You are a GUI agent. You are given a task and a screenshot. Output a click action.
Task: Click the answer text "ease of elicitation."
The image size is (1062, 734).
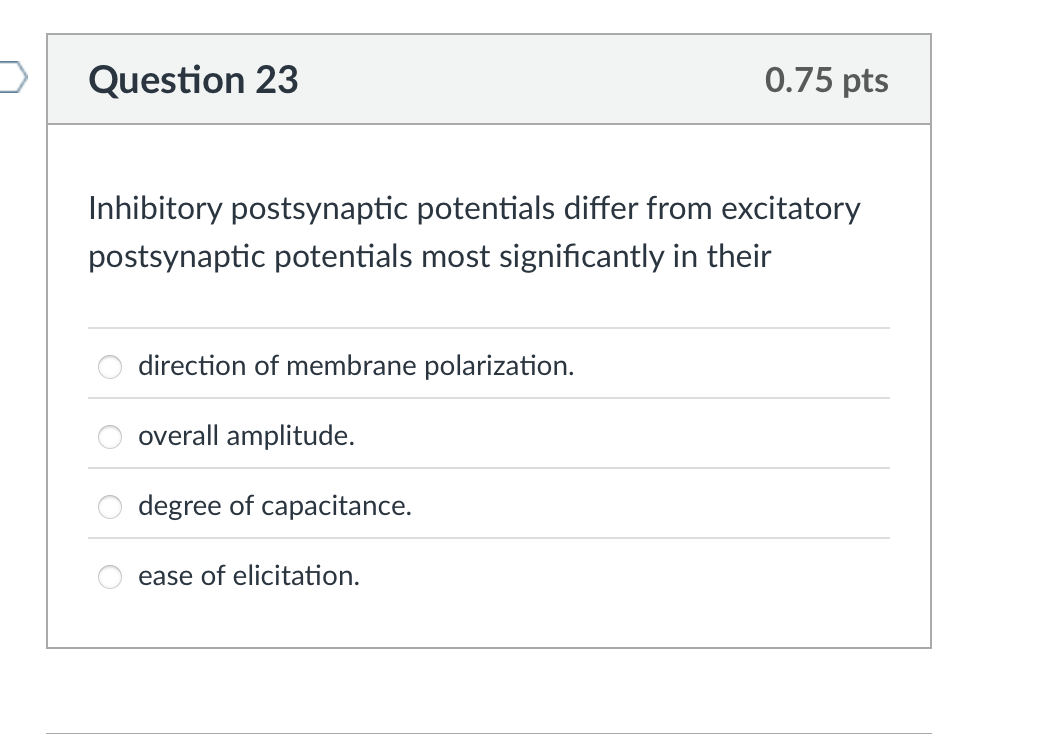[250, 576]
